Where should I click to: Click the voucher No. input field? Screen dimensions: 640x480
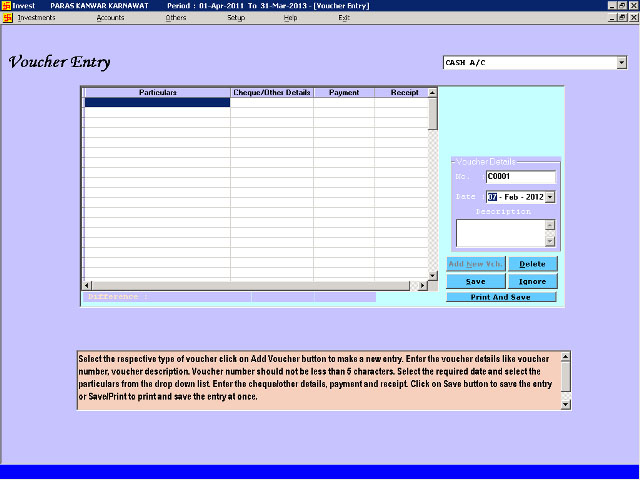click(x=520, y=177)
